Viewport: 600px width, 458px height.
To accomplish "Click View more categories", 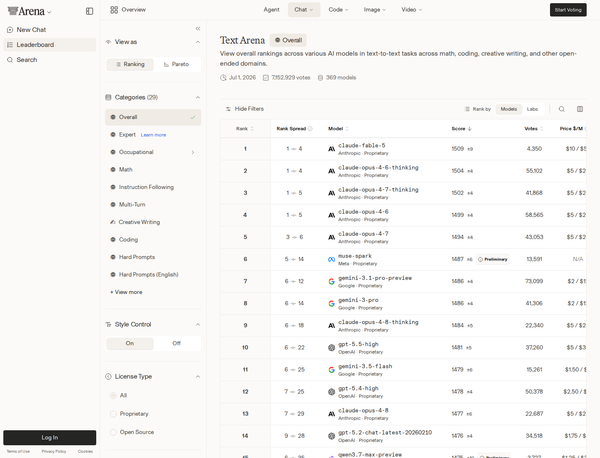I will 126,292.
